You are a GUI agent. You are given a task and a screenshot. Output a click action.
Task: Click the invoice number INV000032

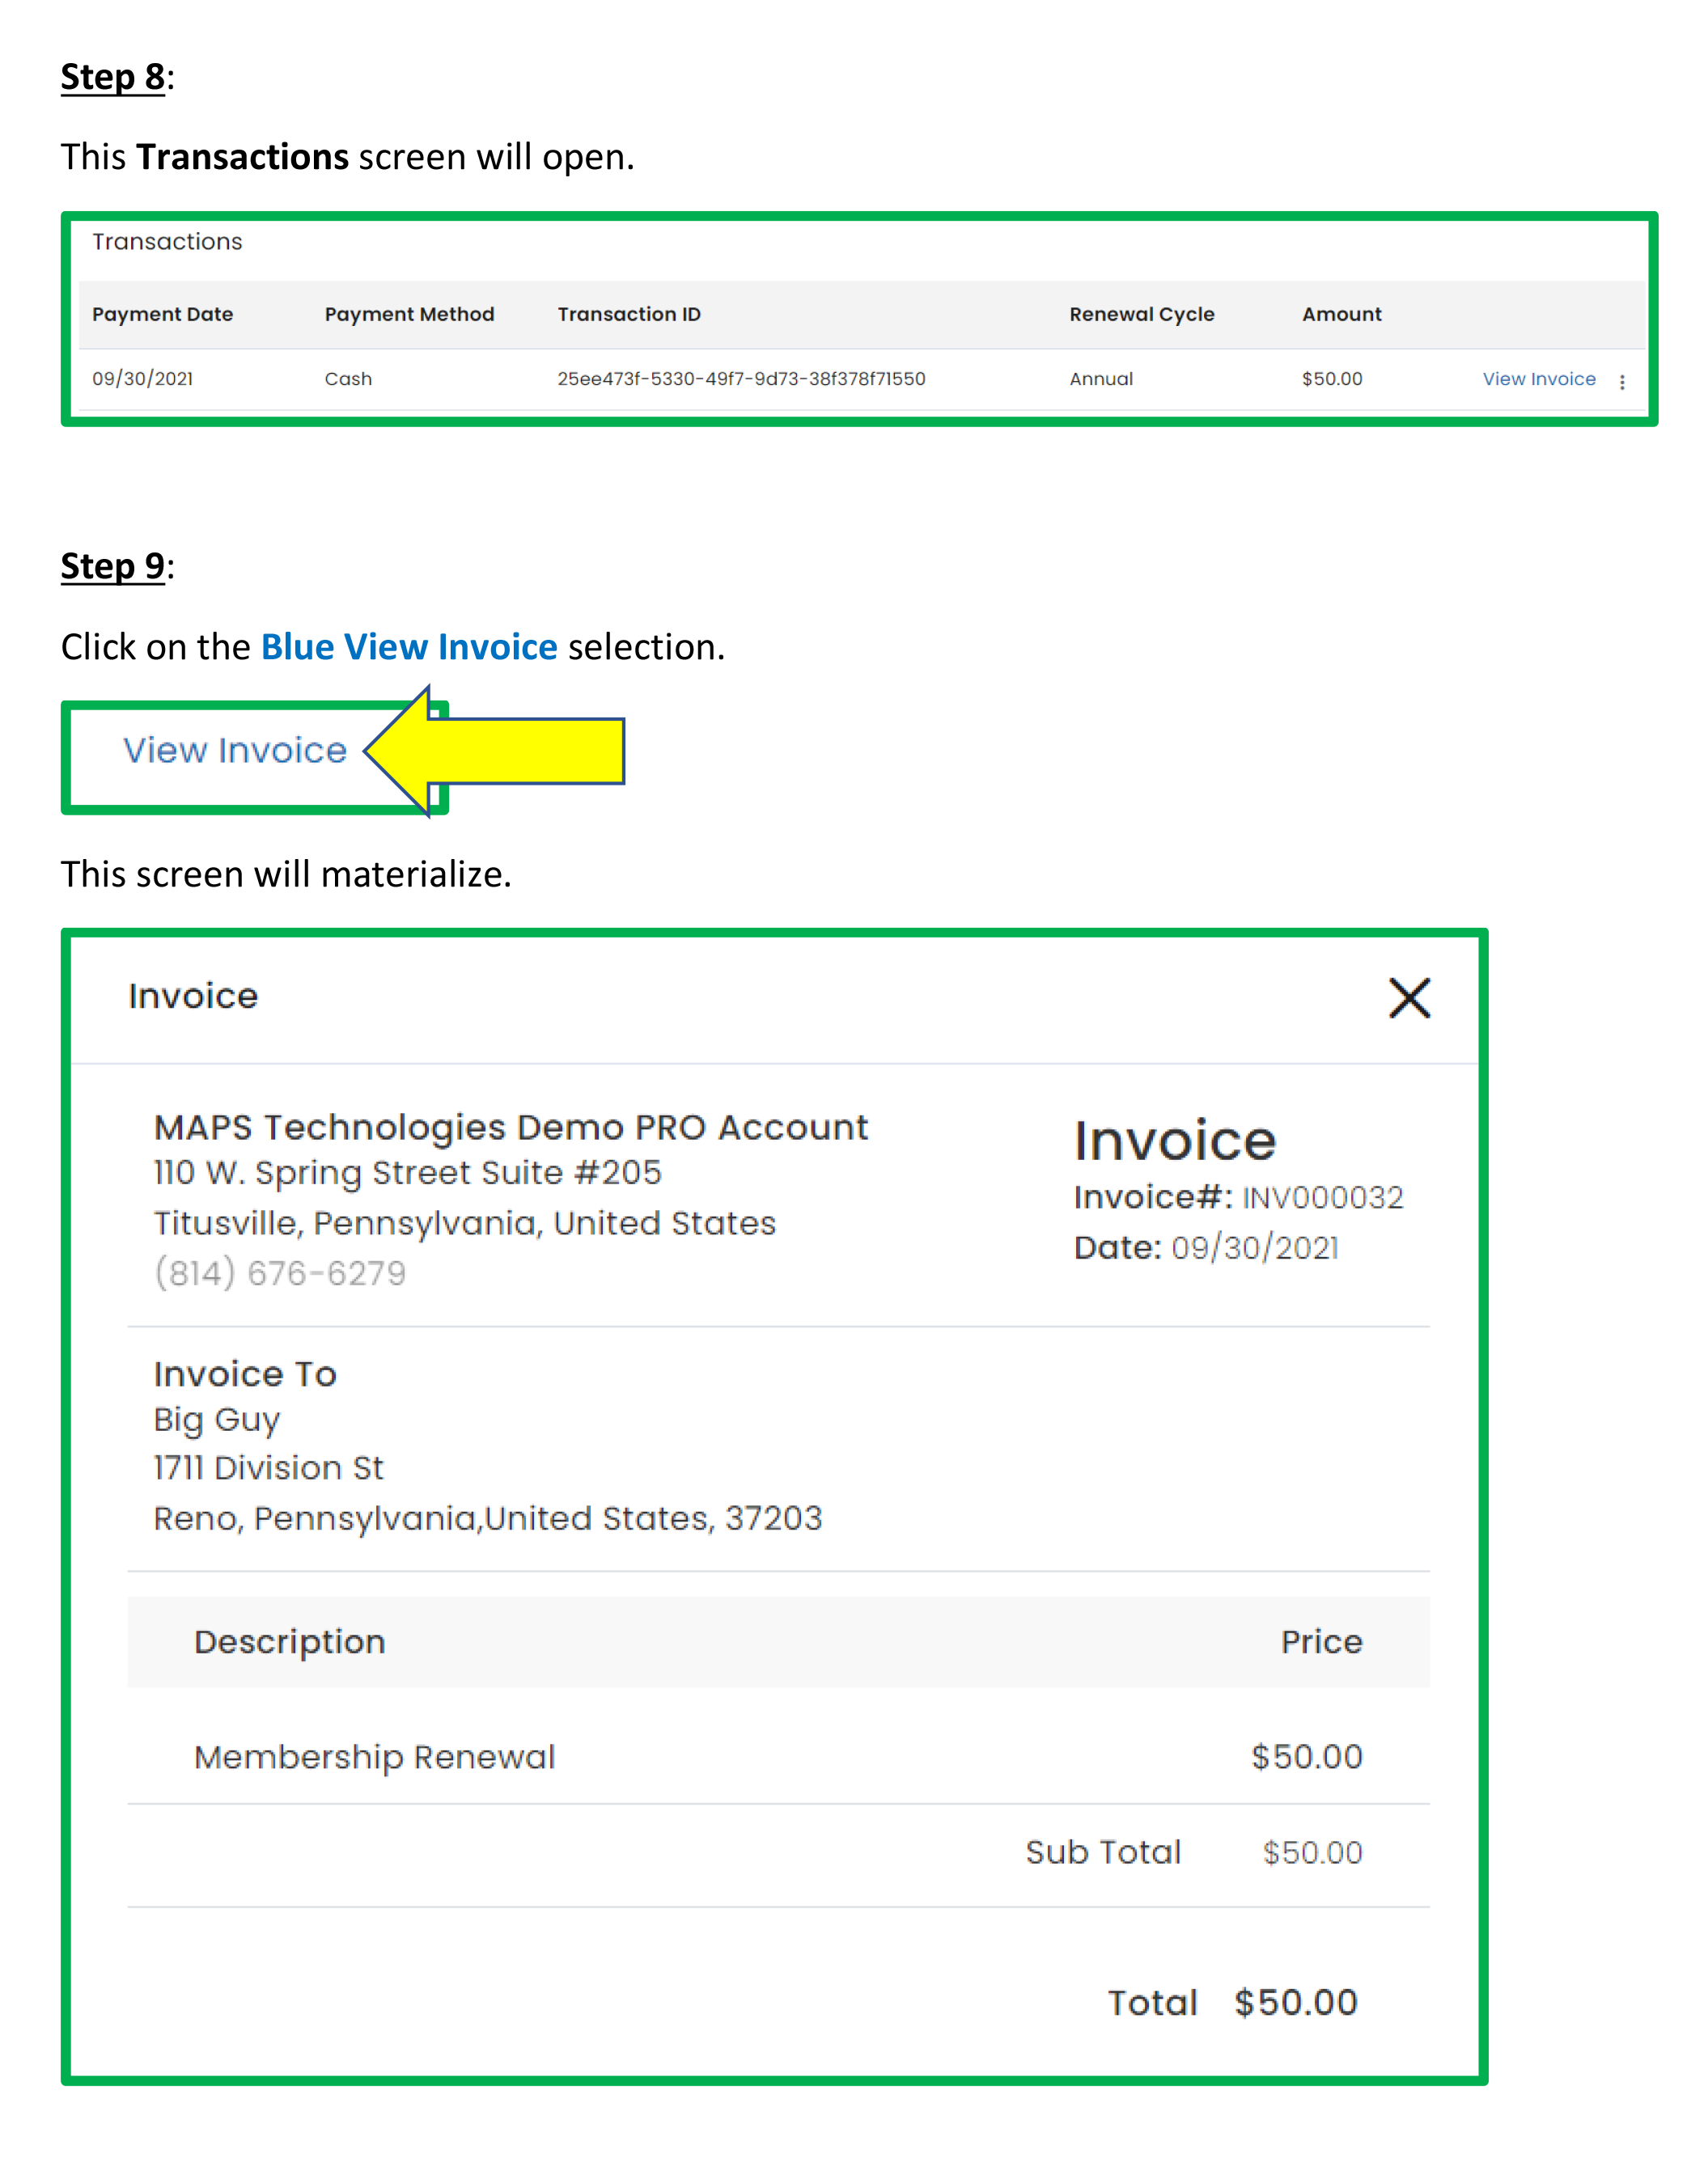[1322, 1198]
